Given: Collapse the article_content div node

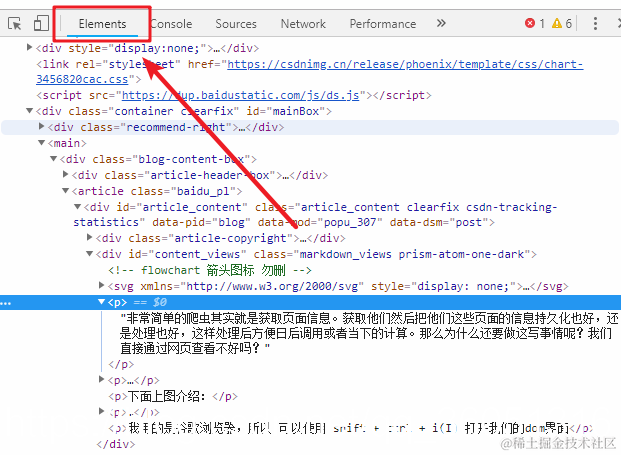Looking at the screenshot, I should [78, 206].
